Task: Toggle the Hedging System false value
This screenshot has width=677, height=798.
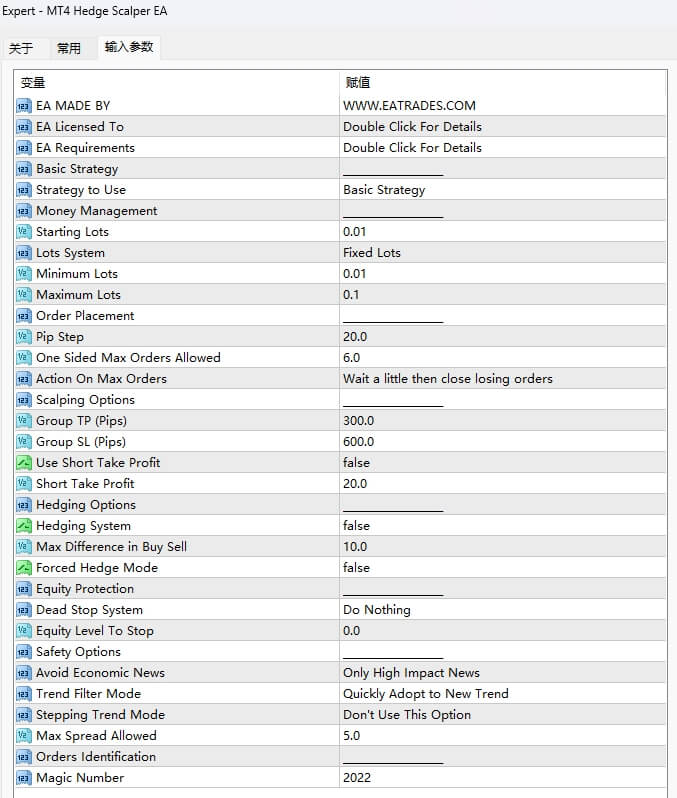Action: [x=356, y=526]
